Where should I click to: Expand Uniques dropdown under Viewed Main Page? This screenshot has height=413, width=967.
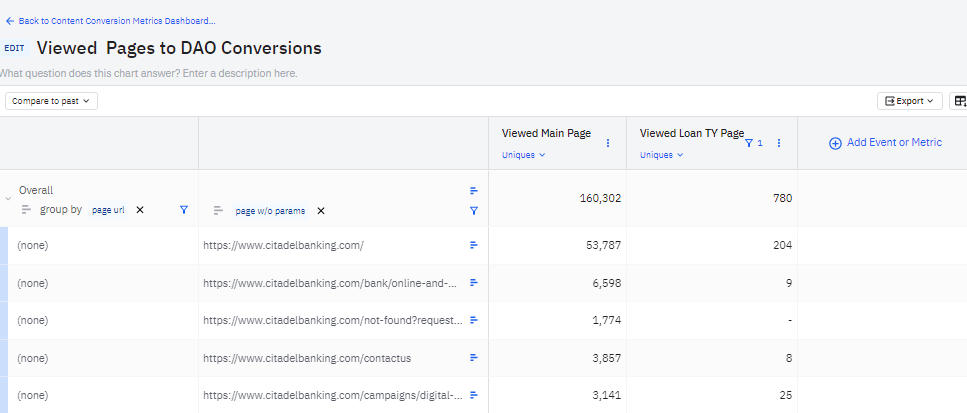point(524,155)
